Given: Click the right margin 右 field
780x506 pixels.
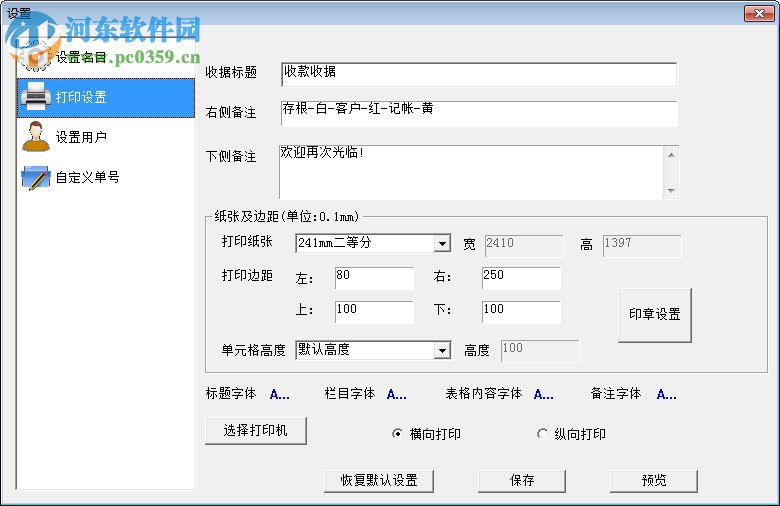Looking at the screenshot, I should click(521, 278).
